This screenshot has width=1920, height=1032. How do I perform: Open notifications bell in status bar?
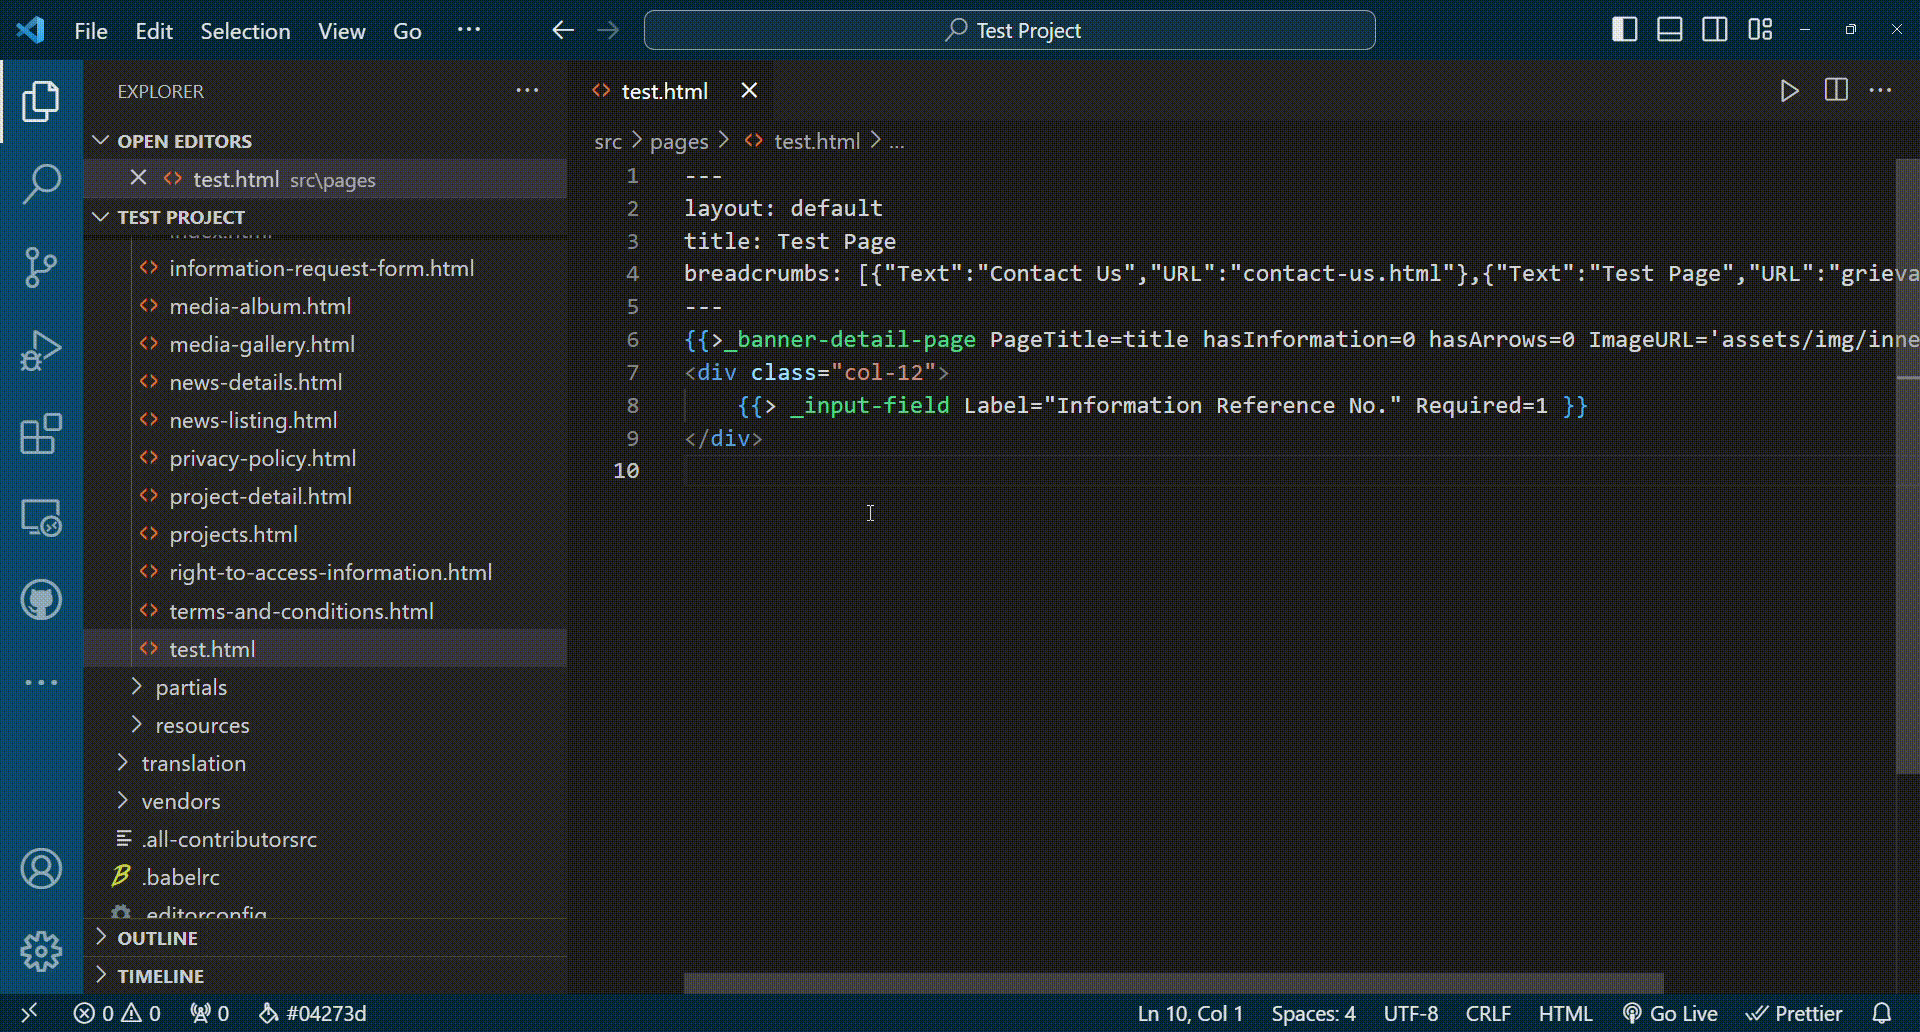1882,1013
